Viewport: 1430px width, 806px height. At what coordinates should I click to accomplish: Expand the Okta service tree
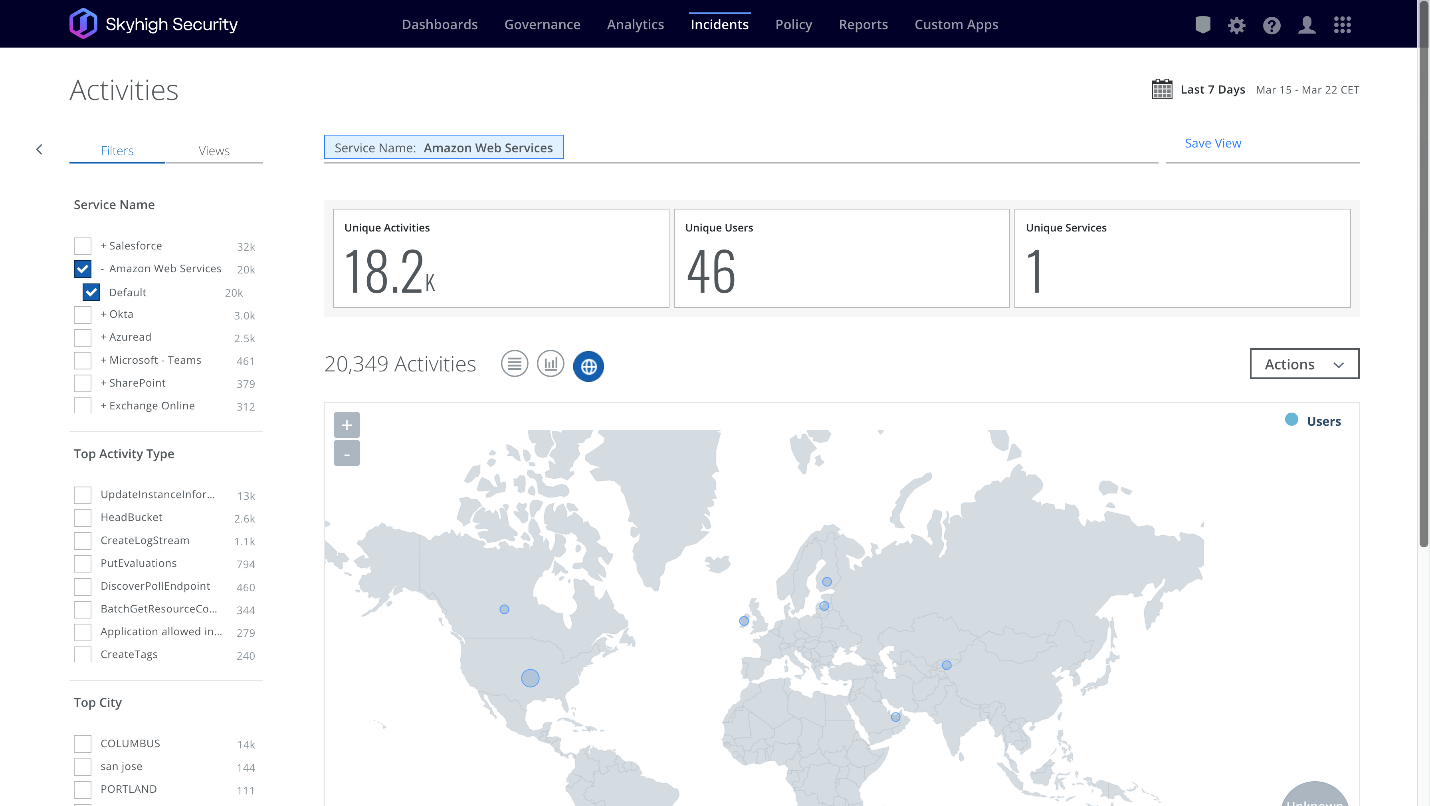(103, 315)
